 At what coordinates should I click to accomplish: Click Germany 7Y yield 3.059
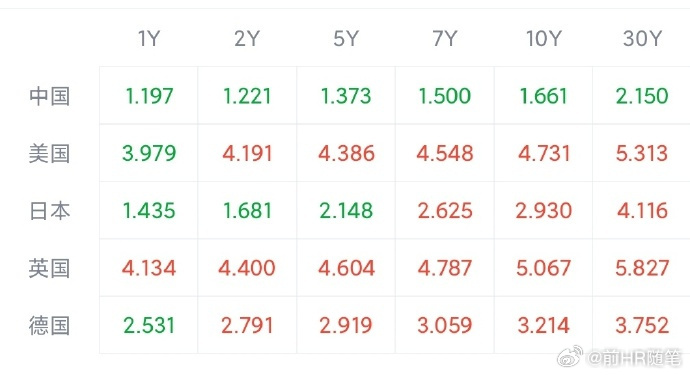[x=444, y=325]
